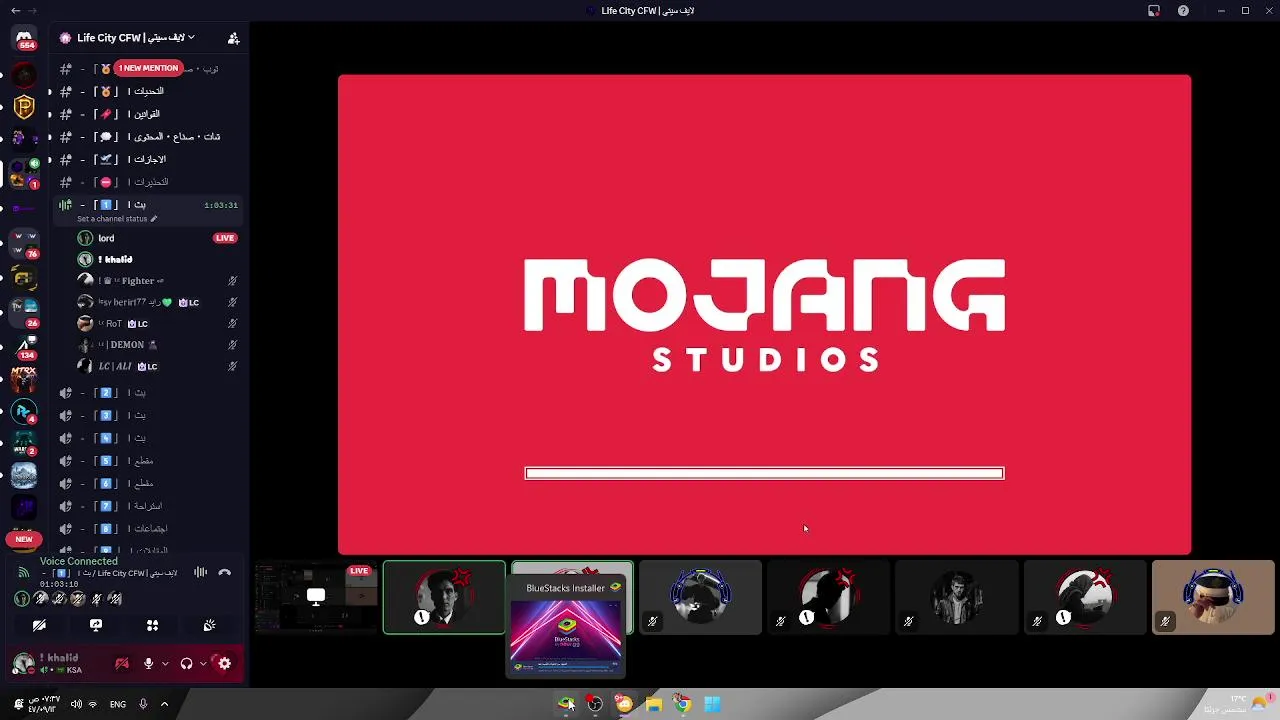Select the green-outlined participant tile
Image resolution: width=1280 pixels, height=720 pixels.
[x=444, y=598]
